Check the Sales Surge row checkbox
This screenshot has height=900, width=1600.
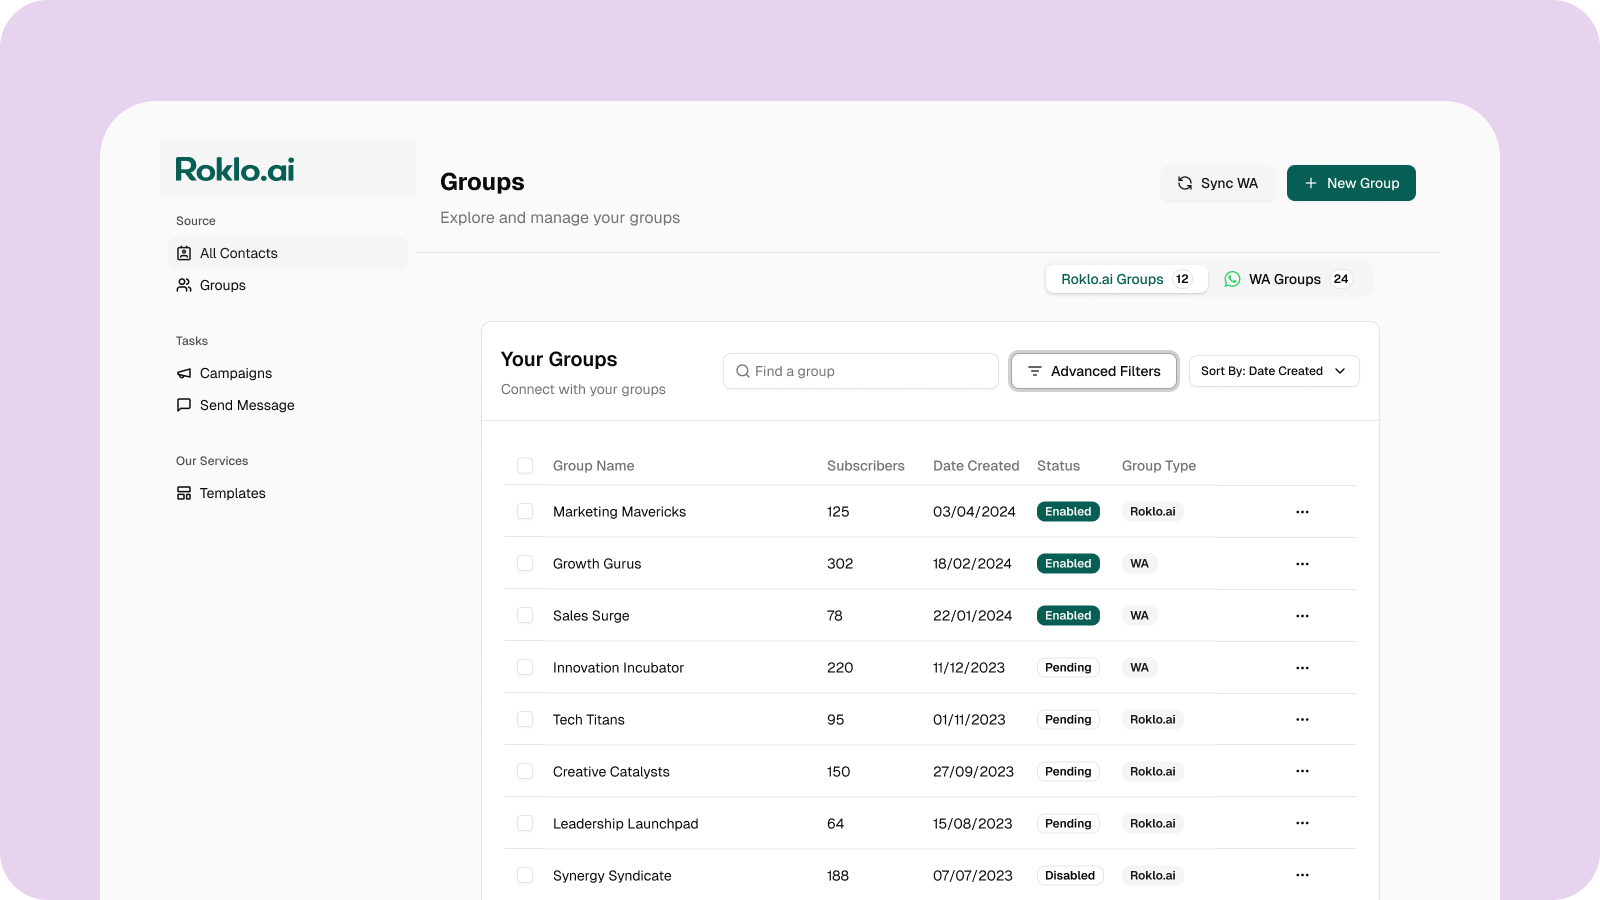pos(525,615)
